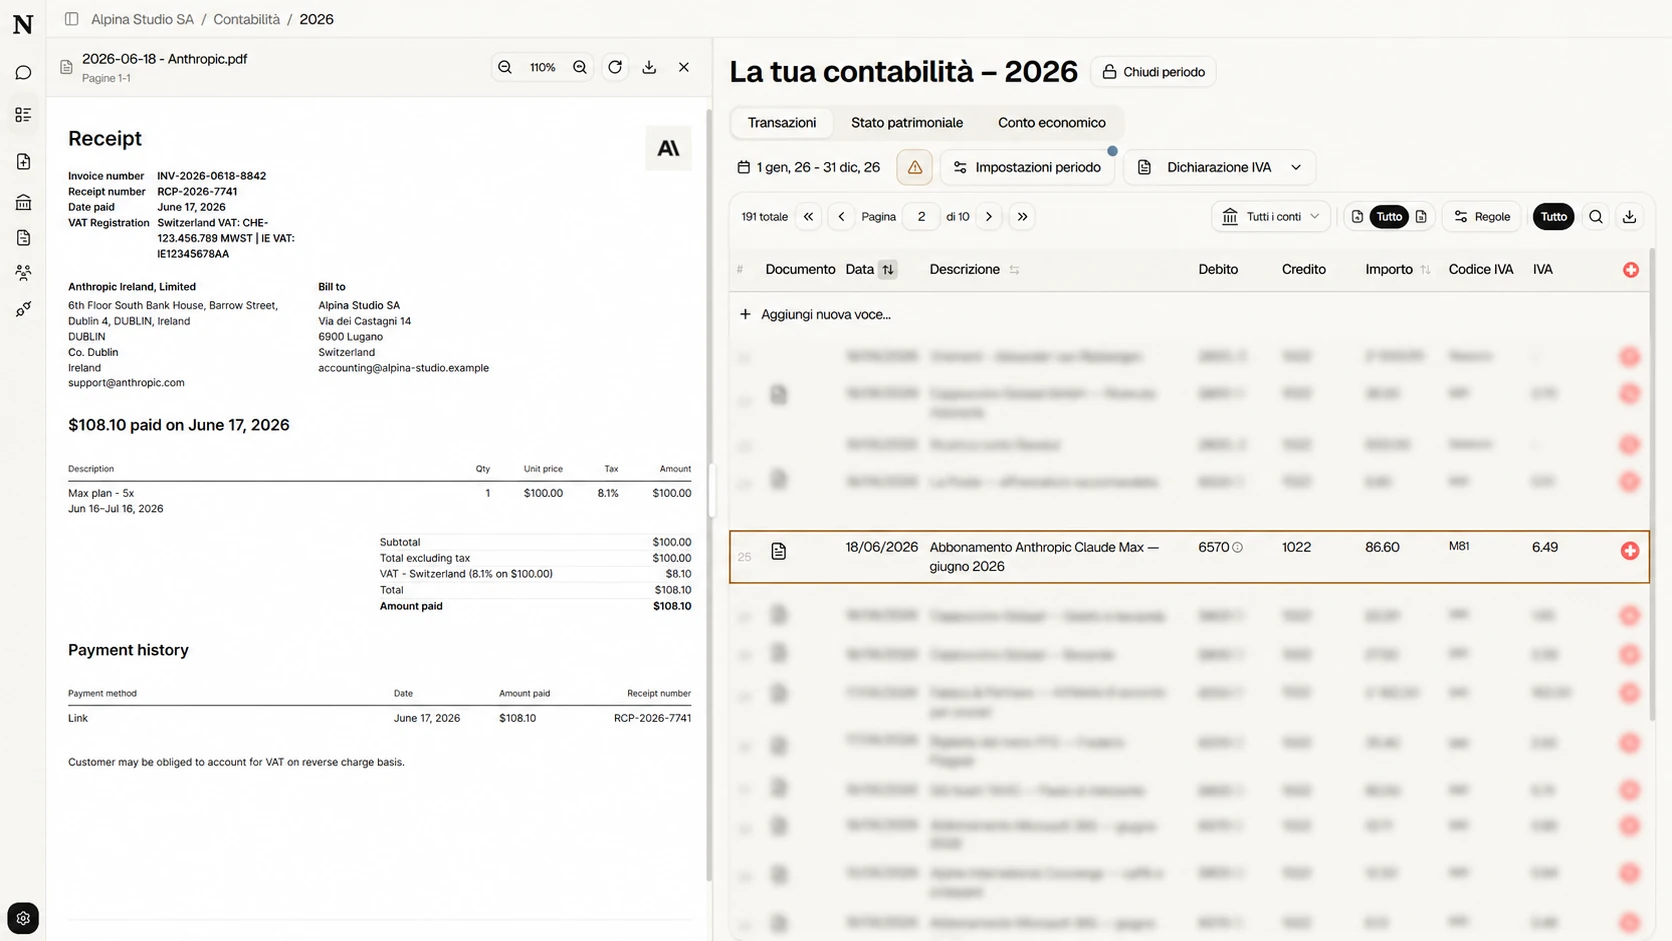The image size is (1672, 941).
Task: Click the 18/06/2026 date cell
Action: tap(881, 547)
